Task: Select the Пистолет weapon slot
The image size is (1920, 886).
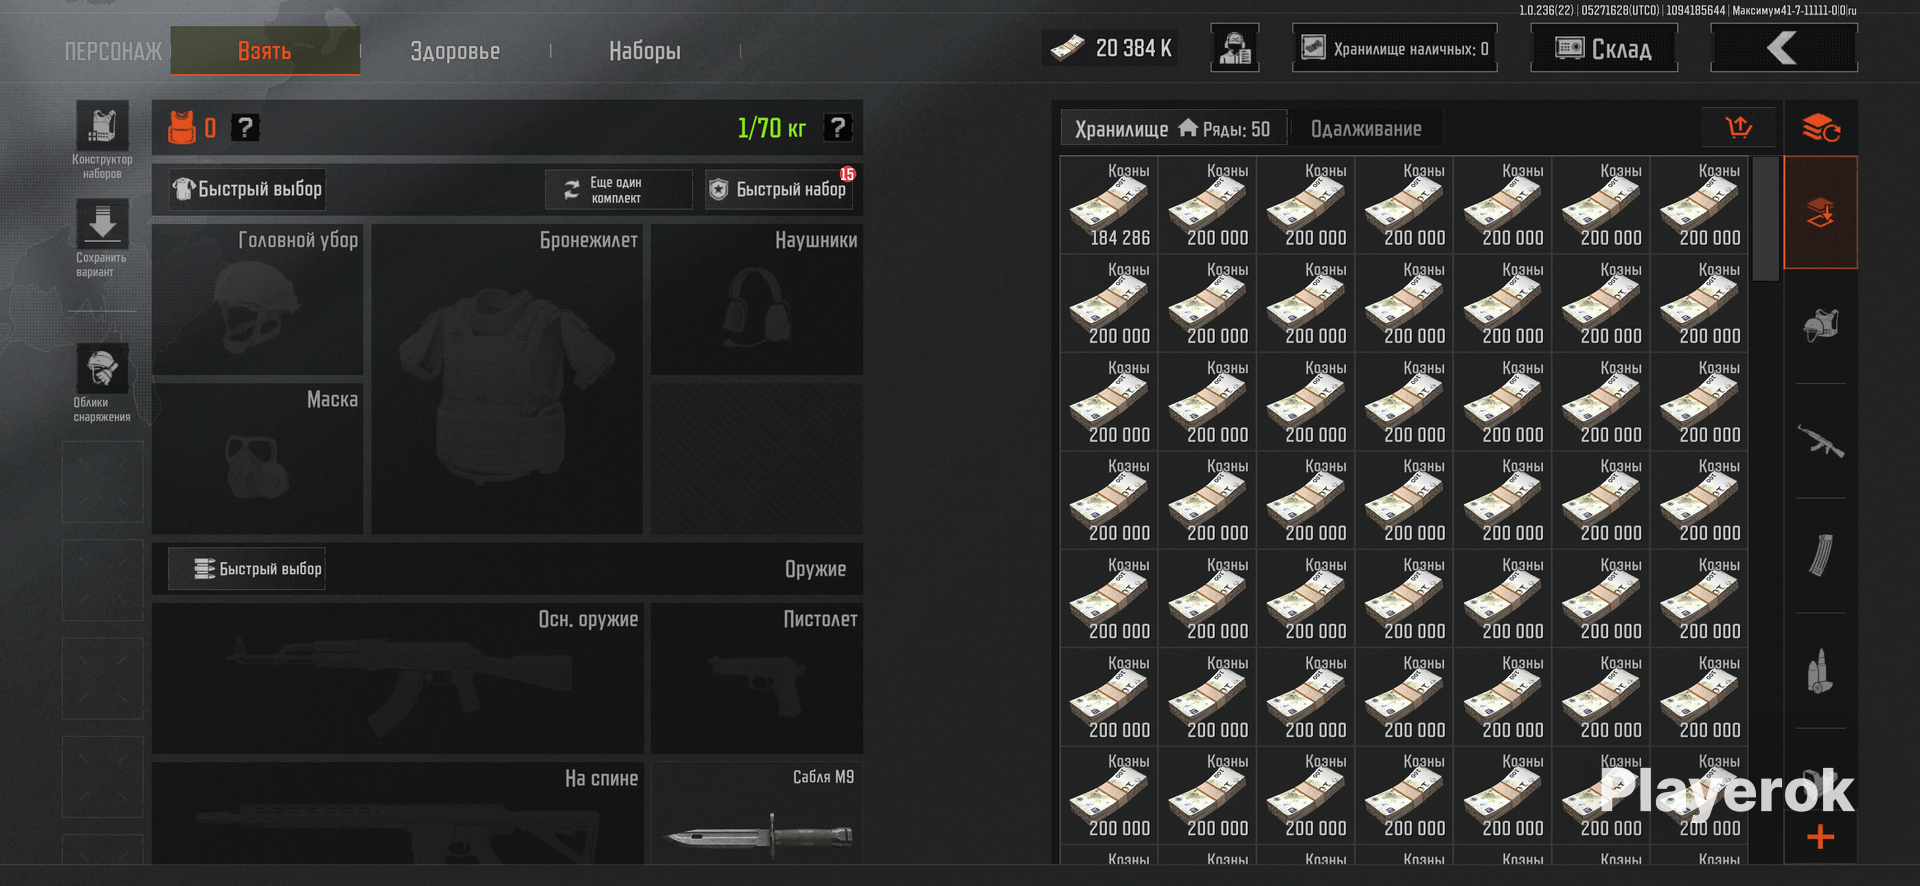Action: point(757,678)
